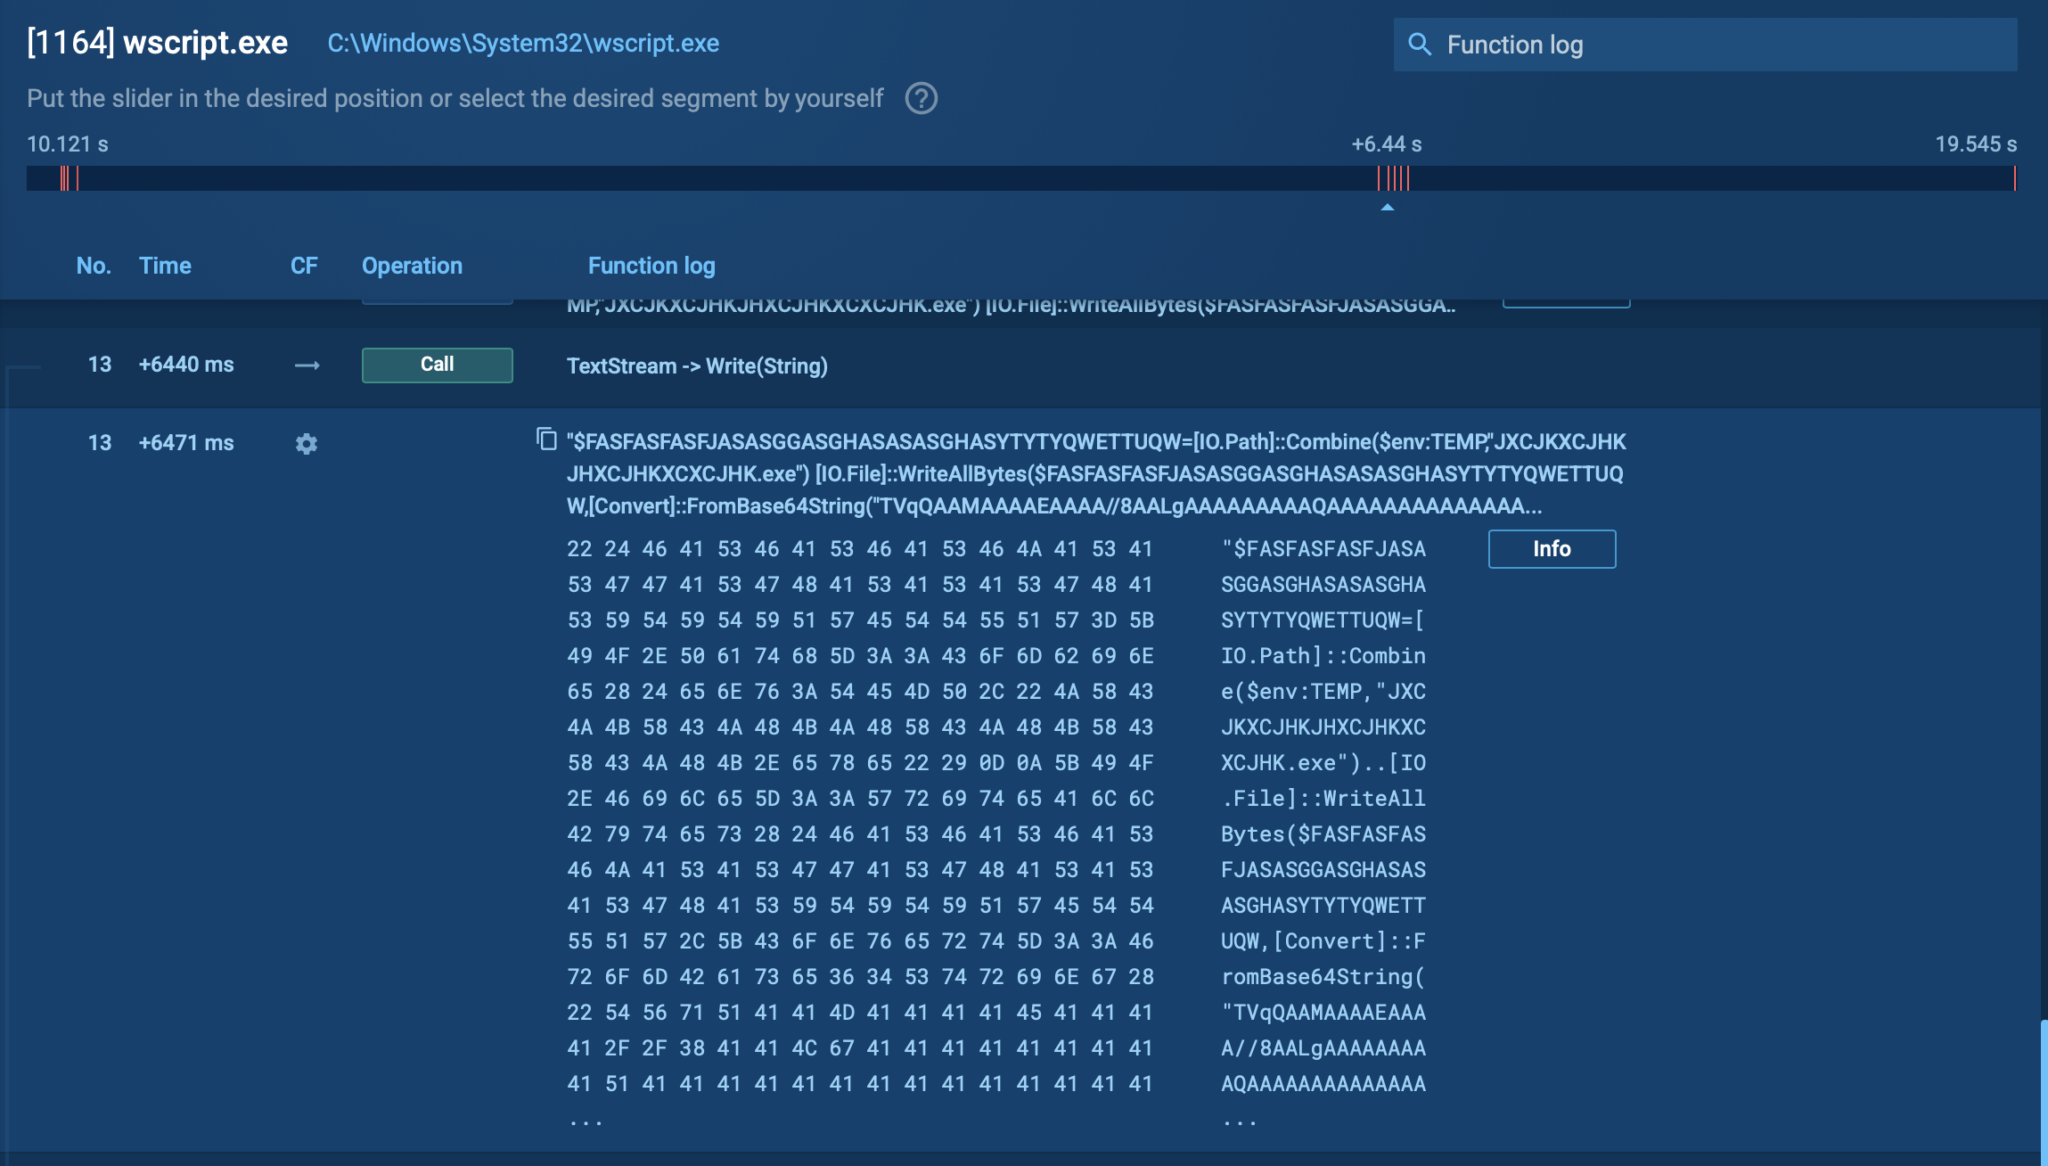Screen dimensions: 2048x1166
Task: Sort by the No. column header
Action: pos(93,266)
